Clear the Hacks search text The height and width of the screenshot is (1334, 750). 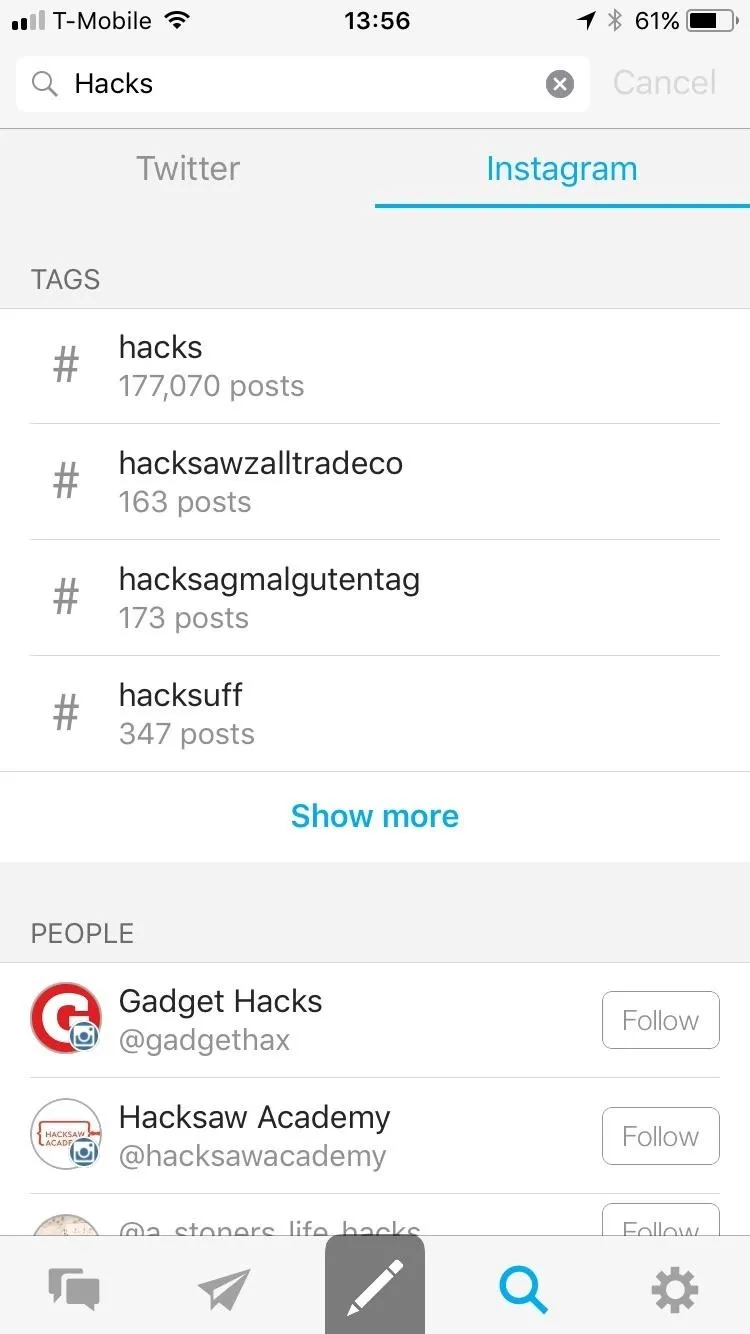click(x=560, y=84)
